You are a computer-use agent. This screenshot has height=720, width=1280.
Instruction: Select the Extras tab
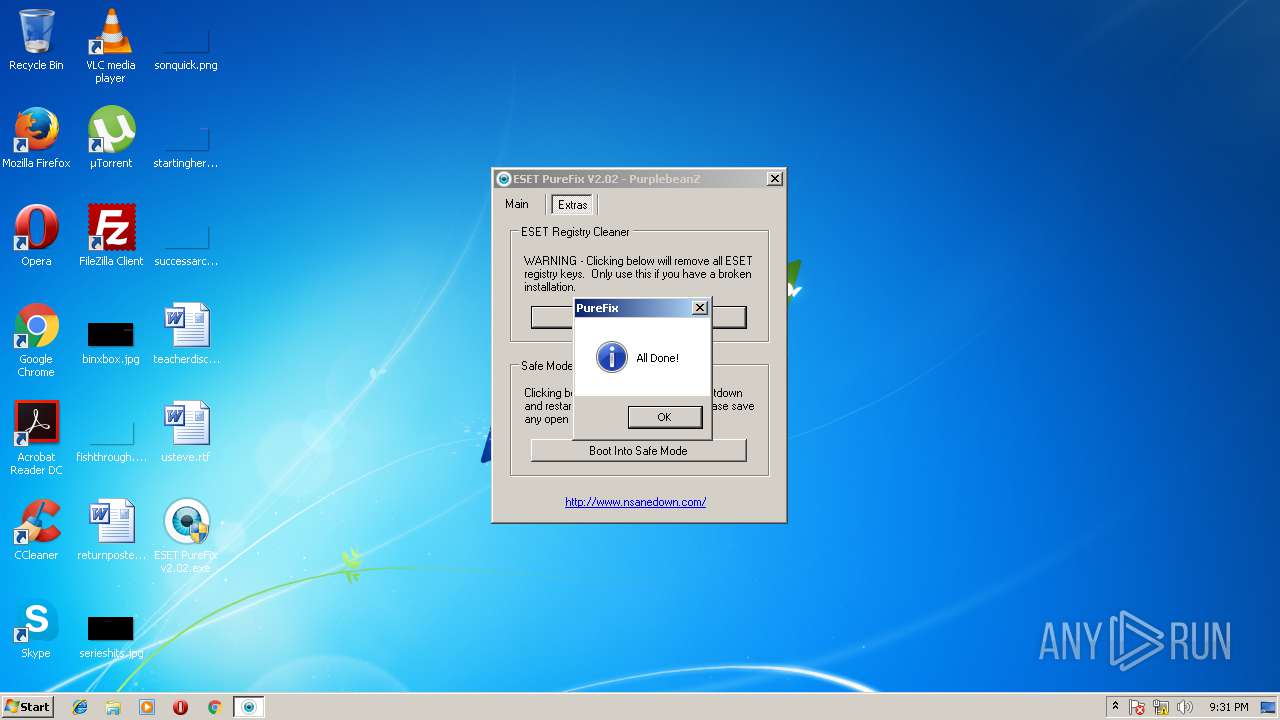[573, 205]
